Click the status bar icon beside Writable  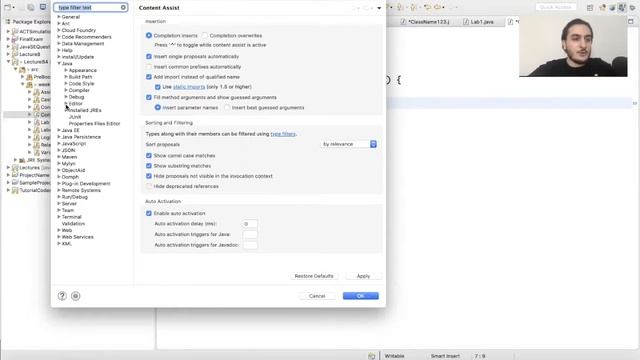[x=371, y=356]
